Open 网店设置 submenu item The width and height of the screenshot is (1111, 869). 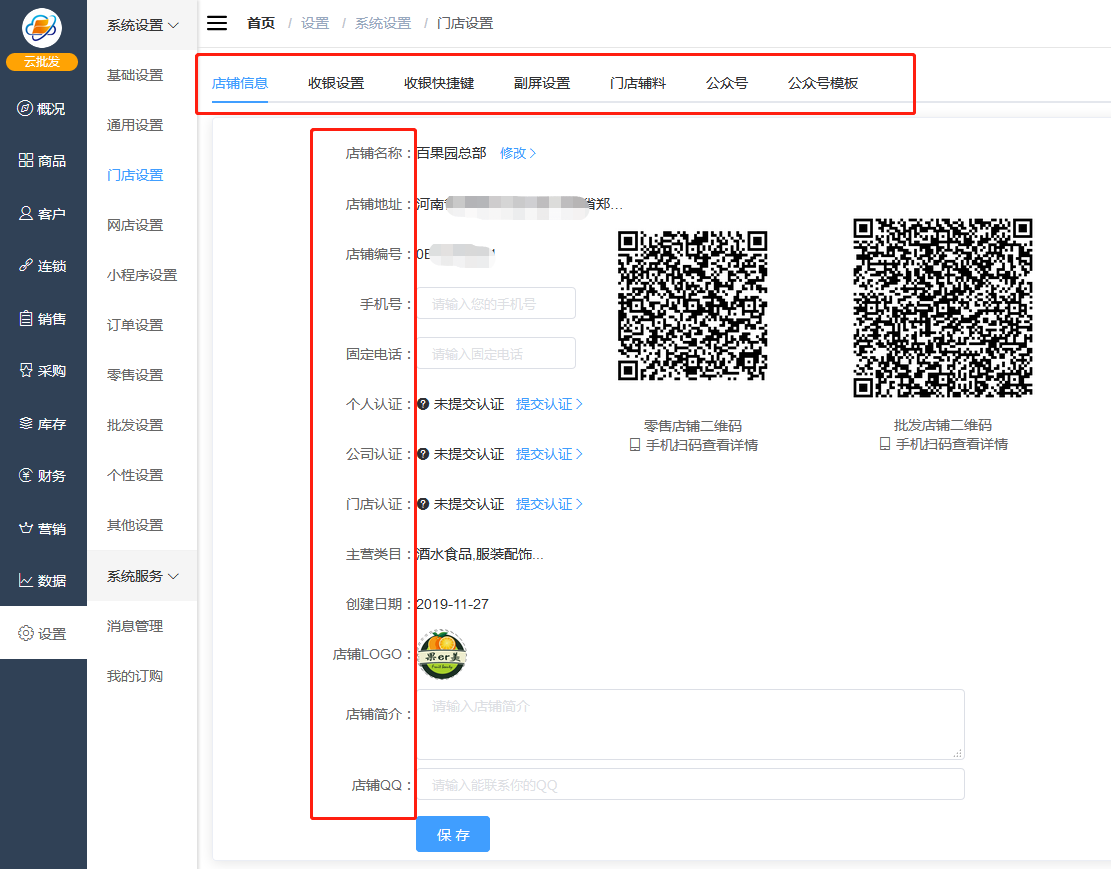pos(135,225)
